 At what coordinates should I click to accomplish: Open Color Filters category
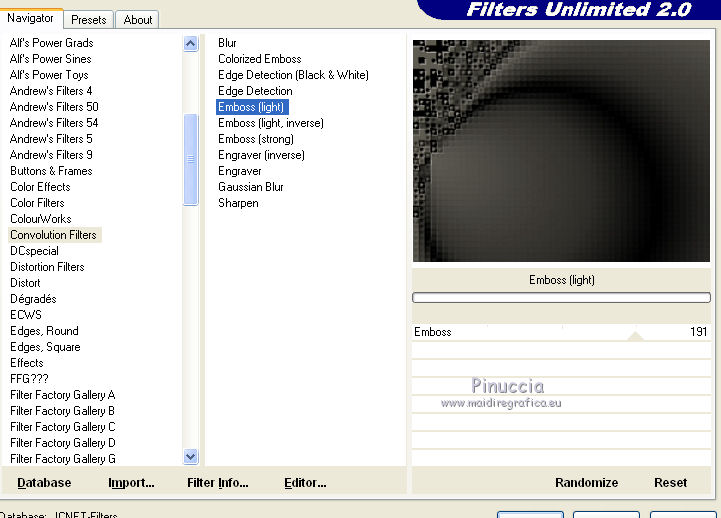pos(37,203)
